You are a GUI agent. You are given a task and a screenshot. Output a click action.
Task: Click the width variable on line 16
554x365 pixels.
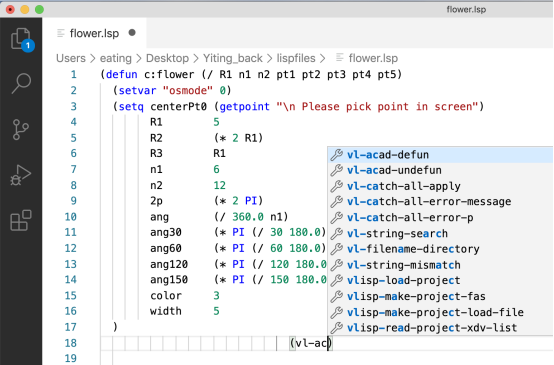pyautogui.click(x=166, y=311)
